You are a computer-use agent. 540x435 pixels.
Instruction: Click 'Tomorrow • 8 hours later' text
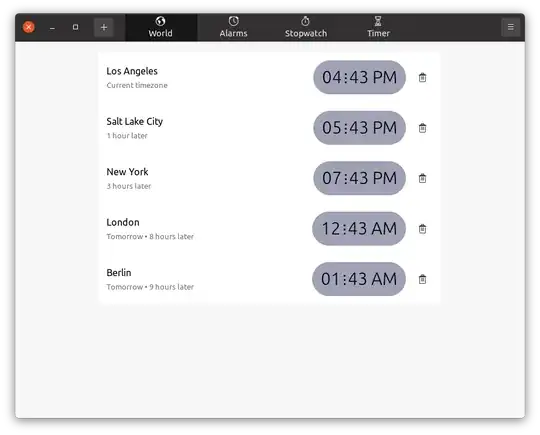pyautogui.click(x=150, y=237)
